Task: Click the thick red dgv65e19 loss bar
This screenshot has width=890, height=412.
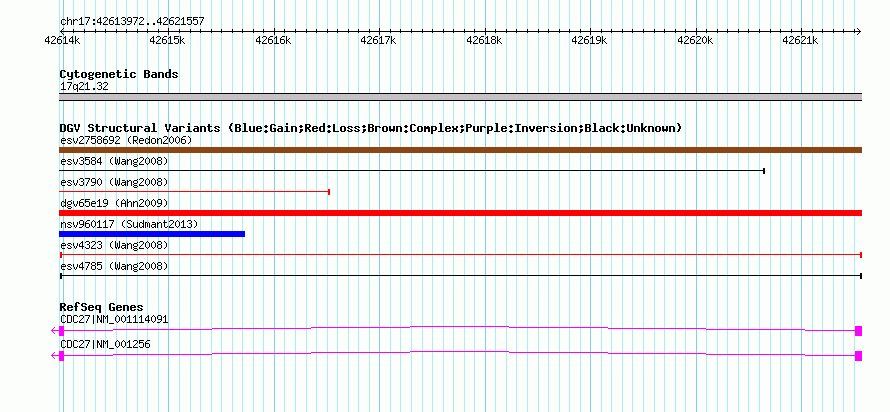Action: [460, 213]
